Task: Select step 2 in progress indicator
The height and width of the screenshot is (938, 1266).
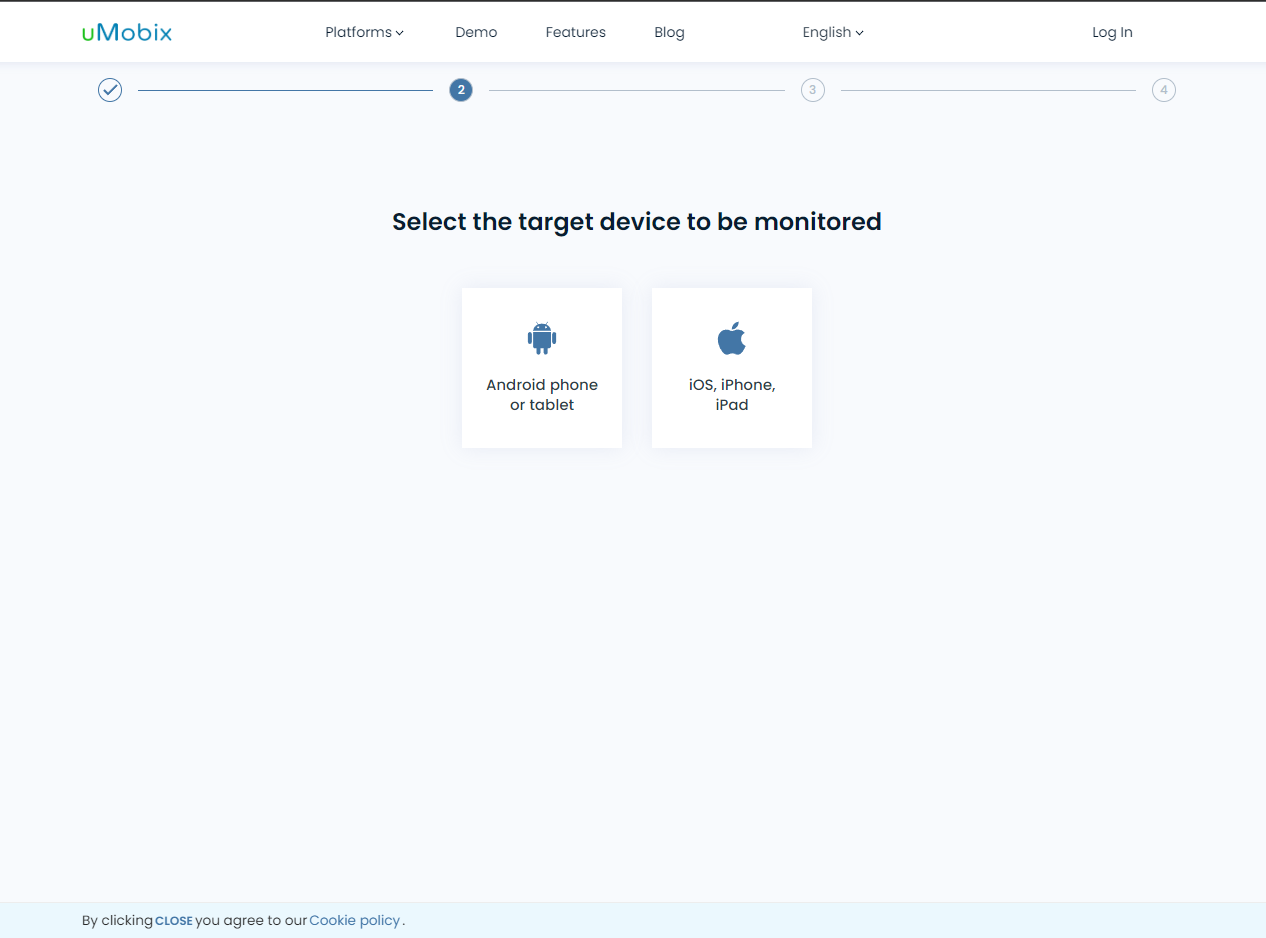Action: point(461,90)
